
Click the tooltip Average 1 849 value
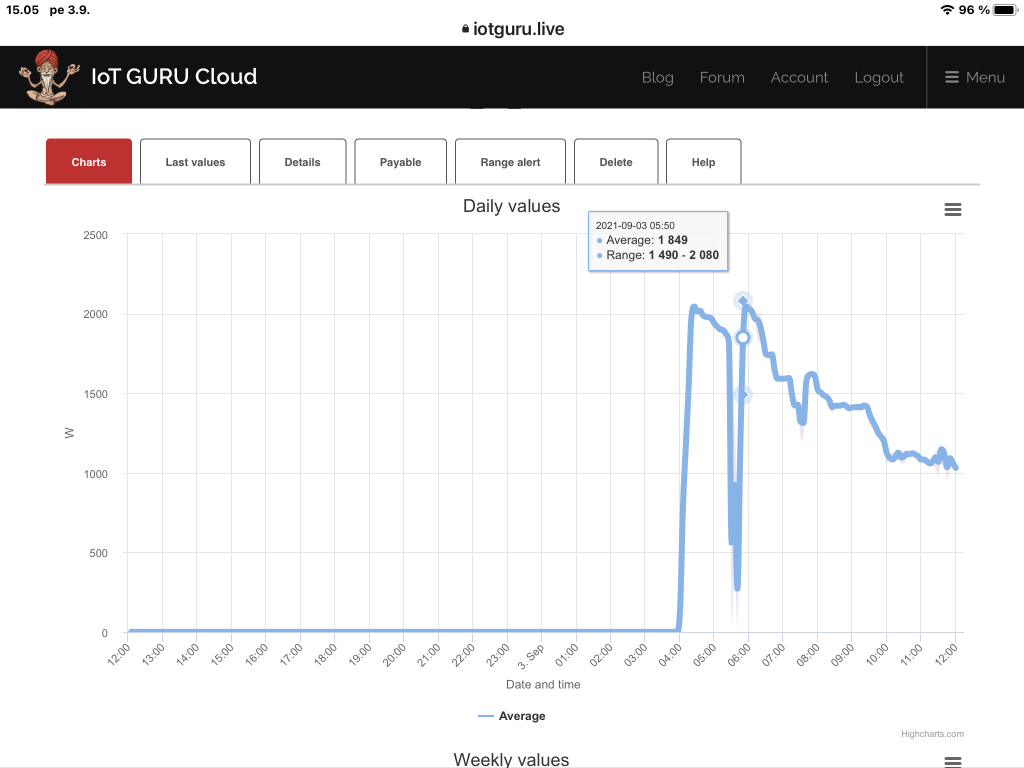click(x=647, y=240)
